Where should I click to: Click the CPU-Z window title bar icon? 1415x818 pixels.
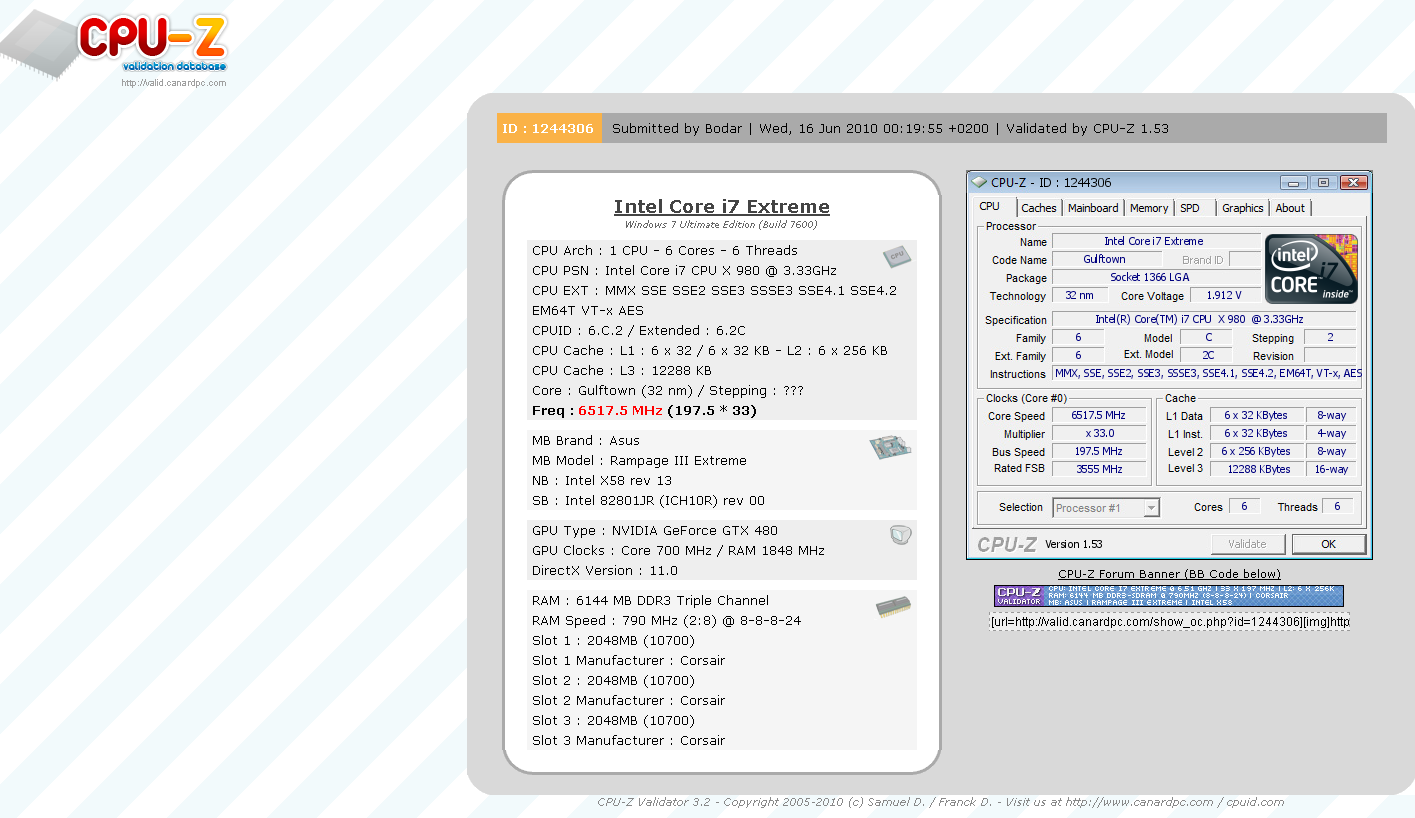(979, 183)
